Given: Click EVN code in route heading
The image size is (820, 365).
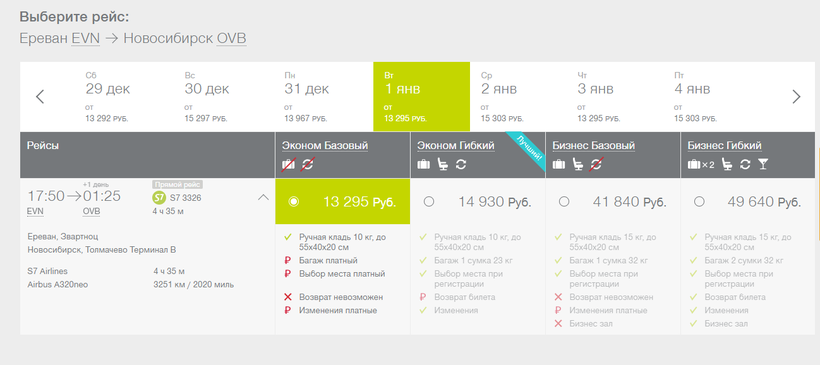Looking at the screenshot, I should click(x=86, y=39).
